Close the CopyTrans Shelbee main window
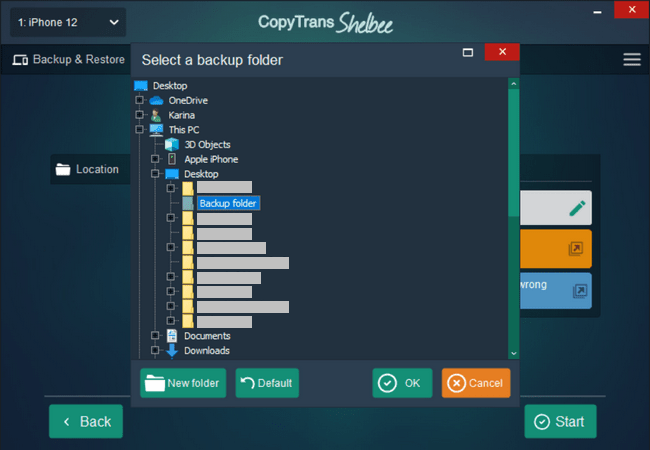The width and height of the screenshot is (650, 450). (632, 10)
